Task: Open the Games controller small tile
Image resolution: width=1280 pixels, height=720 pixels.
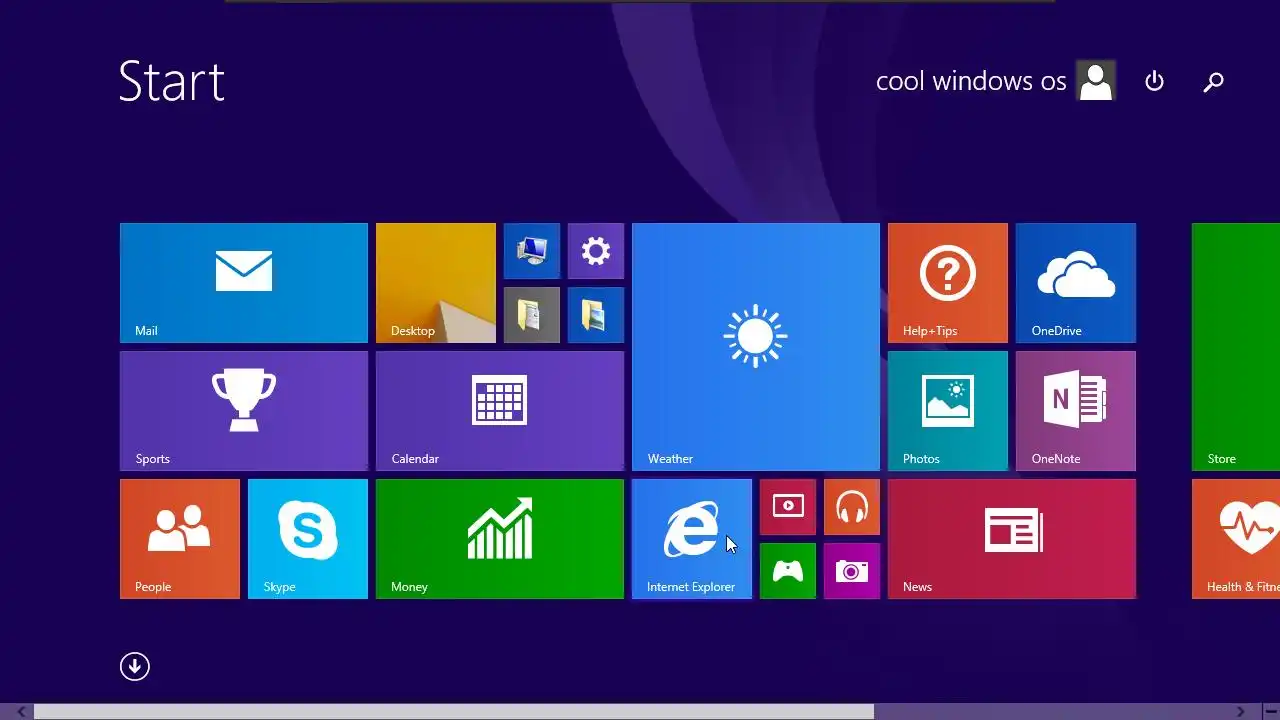Action: tap(788, 571)
